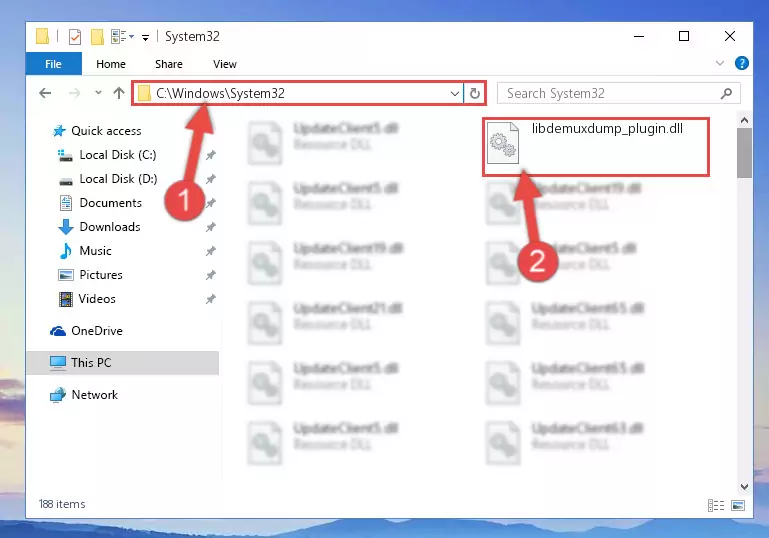Open Documents in the sidebar
Image resolution: width=769 pixels, height=538 pixels.
(110, 203)
